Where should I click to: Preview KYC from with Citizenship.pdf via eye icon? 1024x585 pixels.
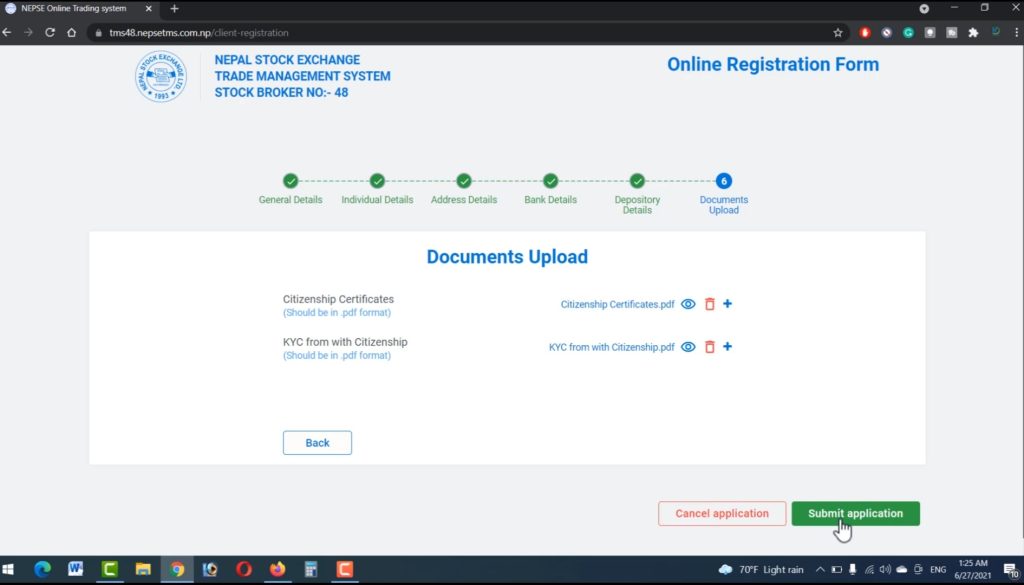688,347
